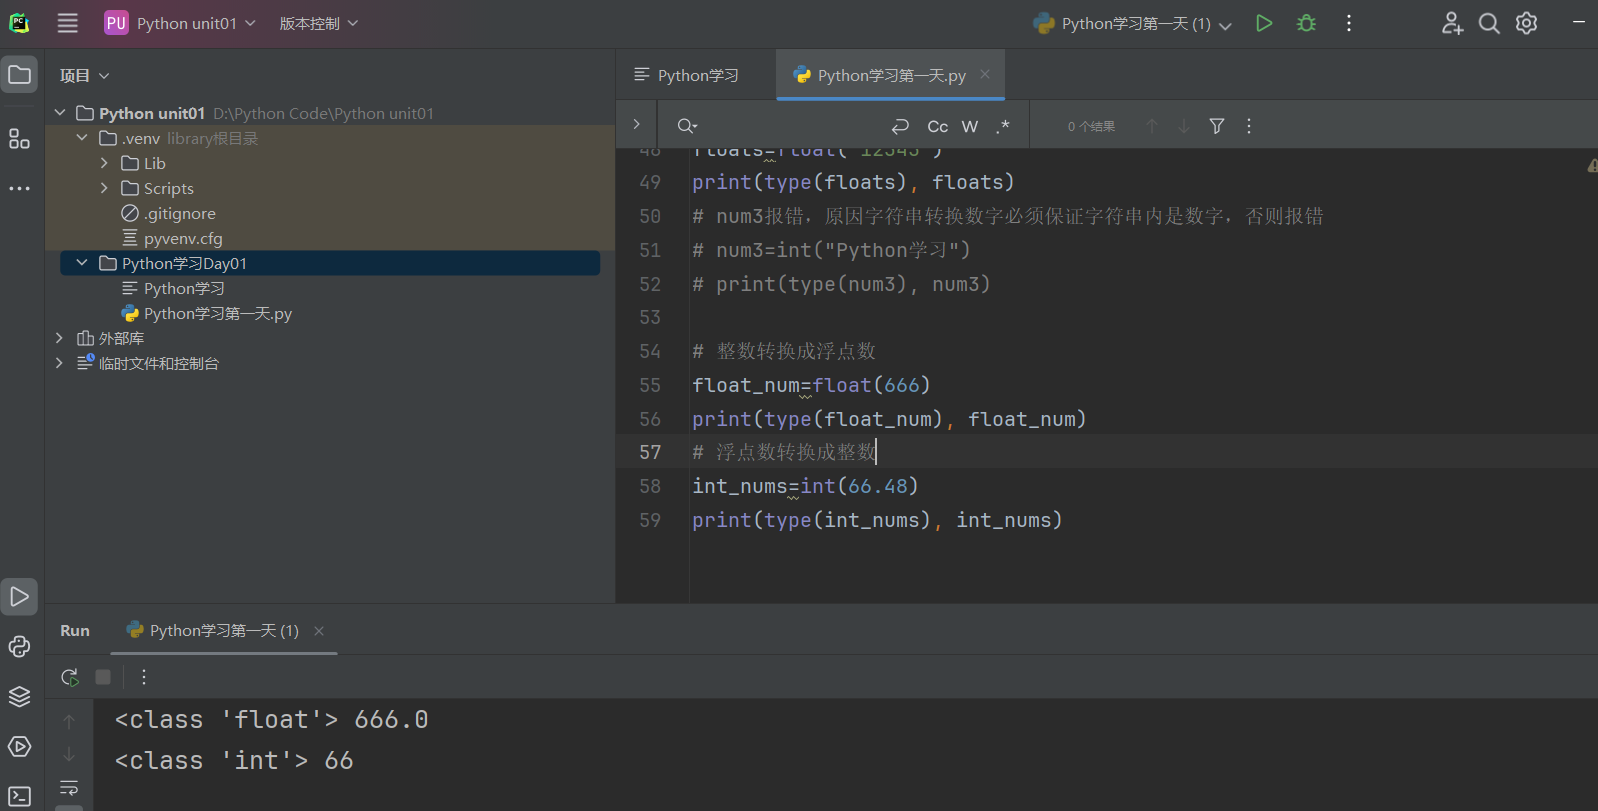The height and width of the screenshot is (811, 1598).
Task: Open the Python unit01 project switcher
Action: tap(181, 23)
